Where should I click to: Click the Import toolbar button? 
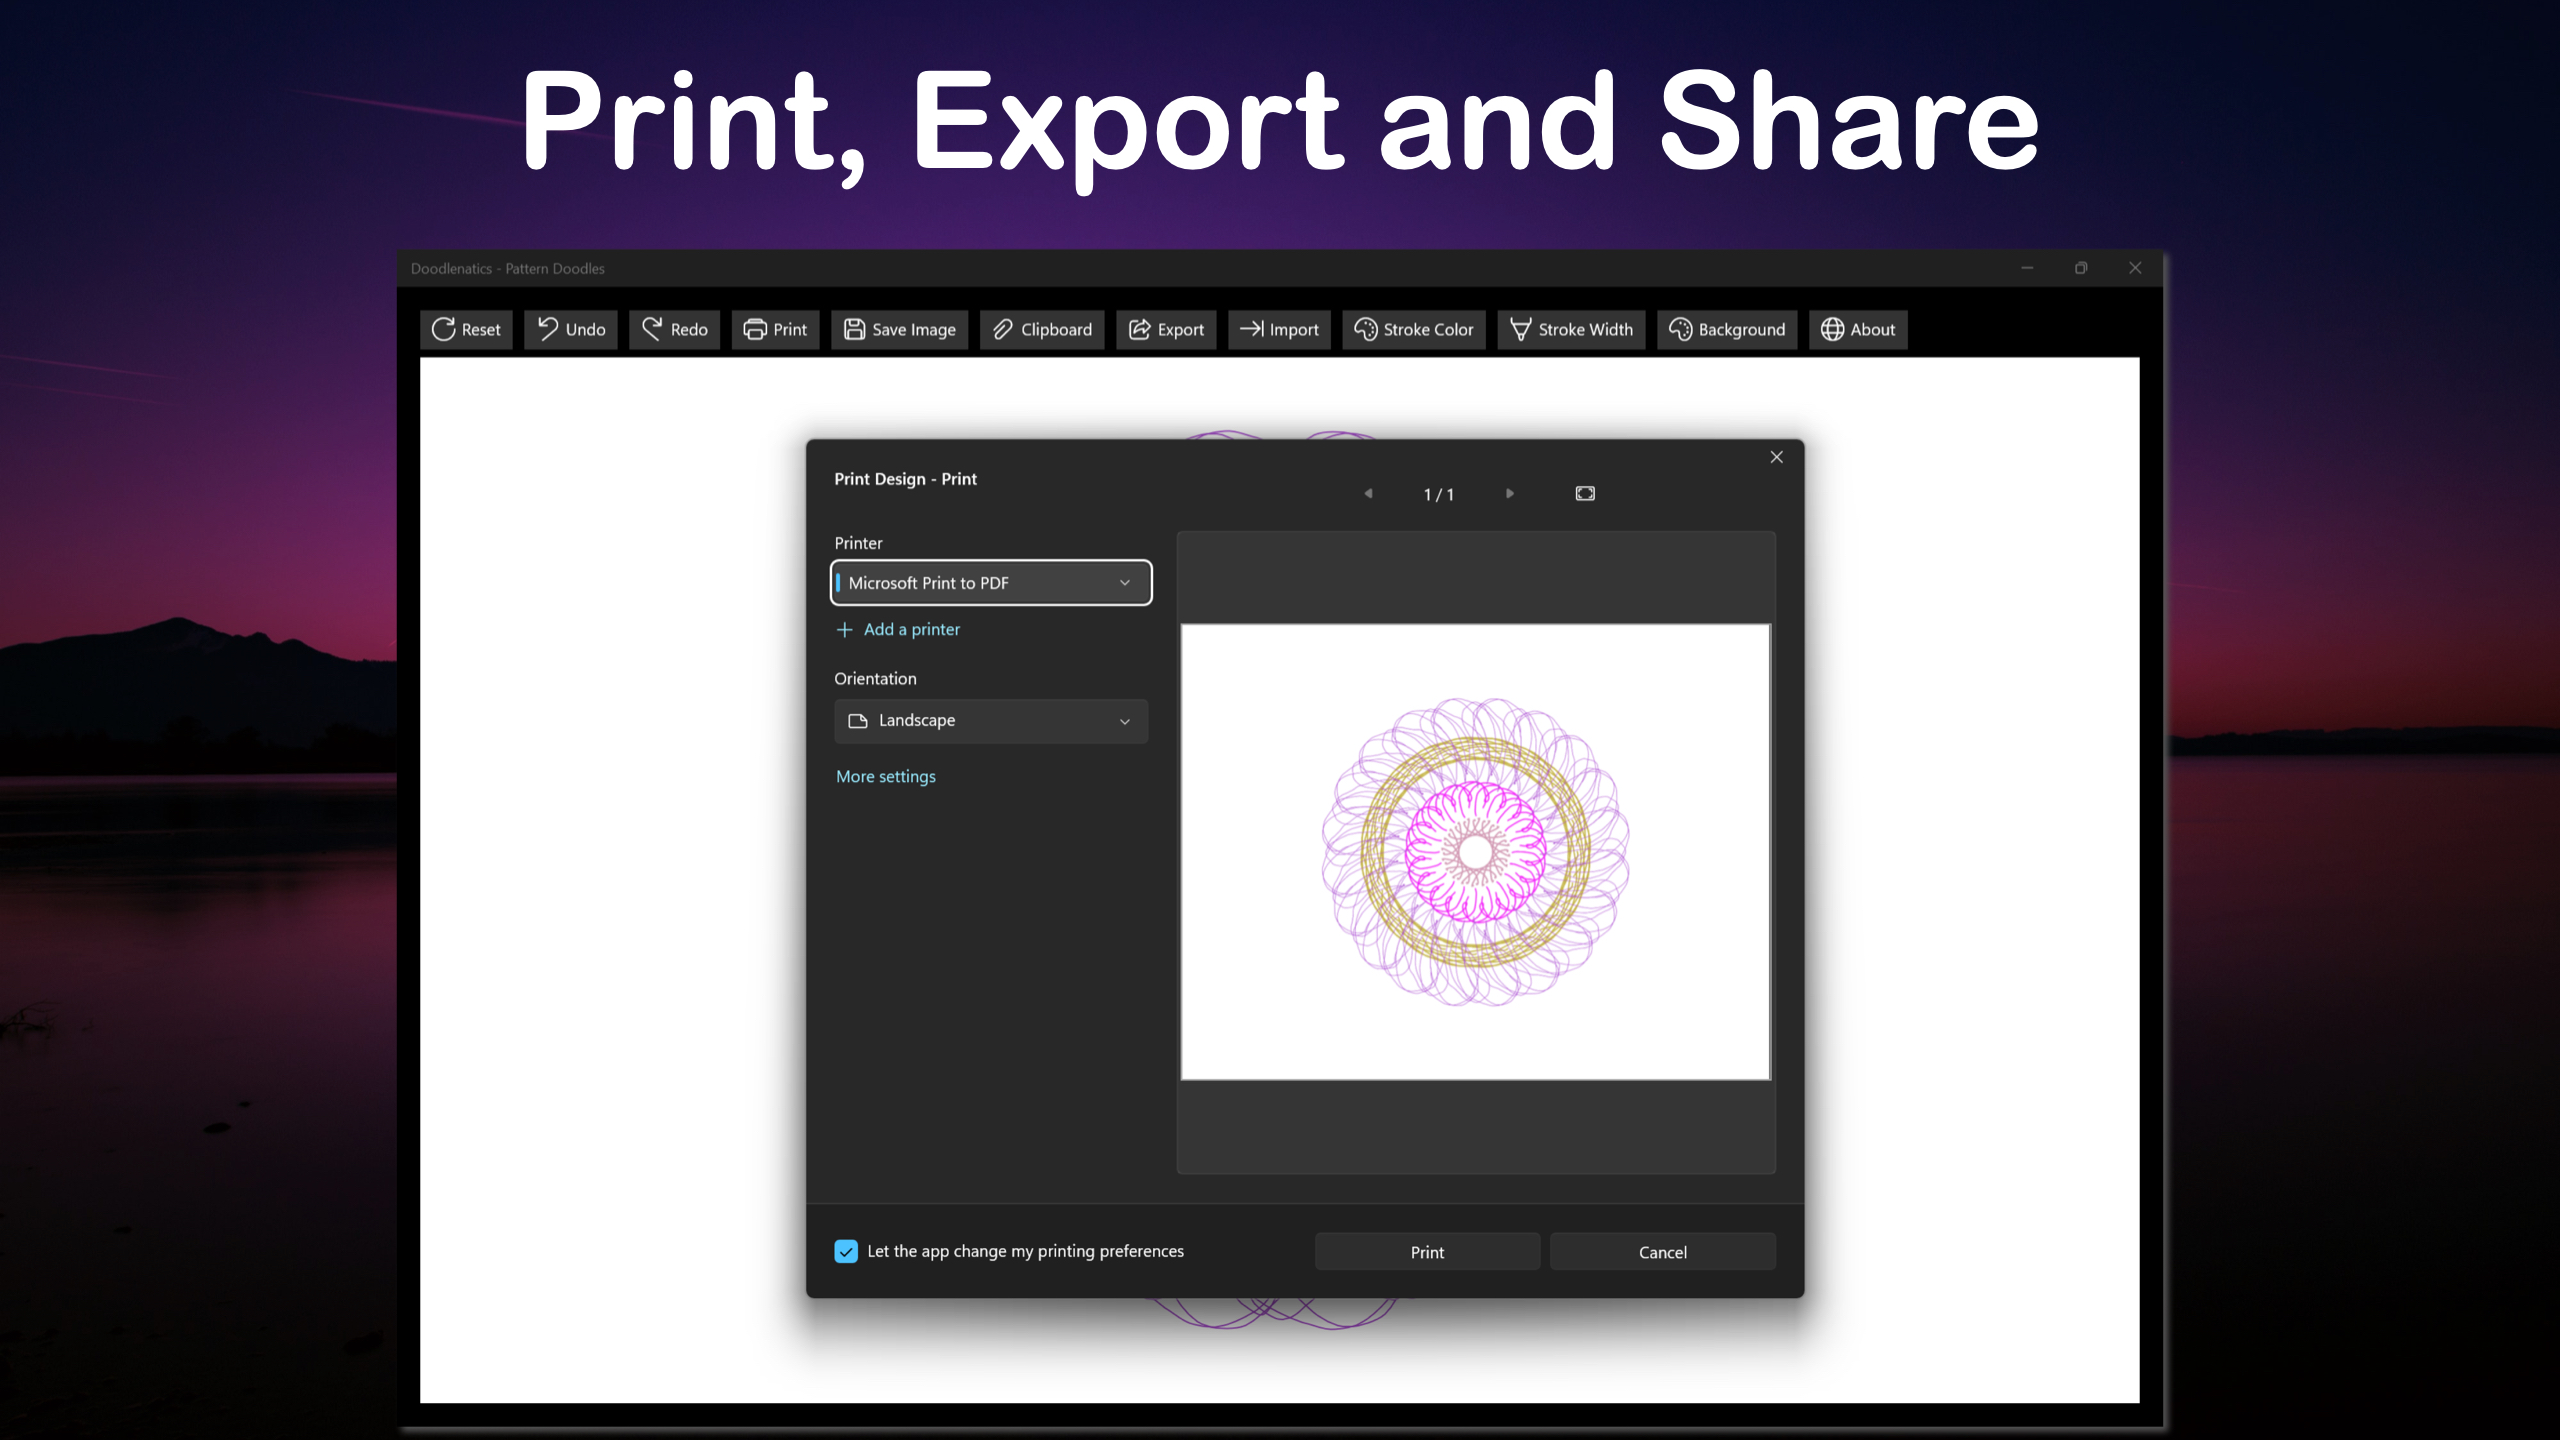(1279, 329)
